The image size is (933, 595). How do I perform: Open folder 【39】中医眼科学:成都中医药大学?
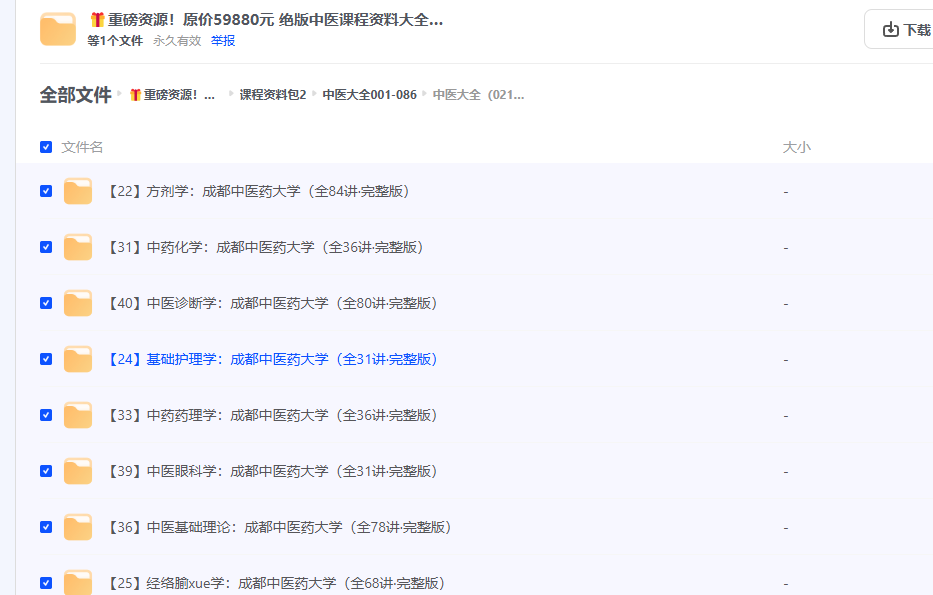click(271, 471)
